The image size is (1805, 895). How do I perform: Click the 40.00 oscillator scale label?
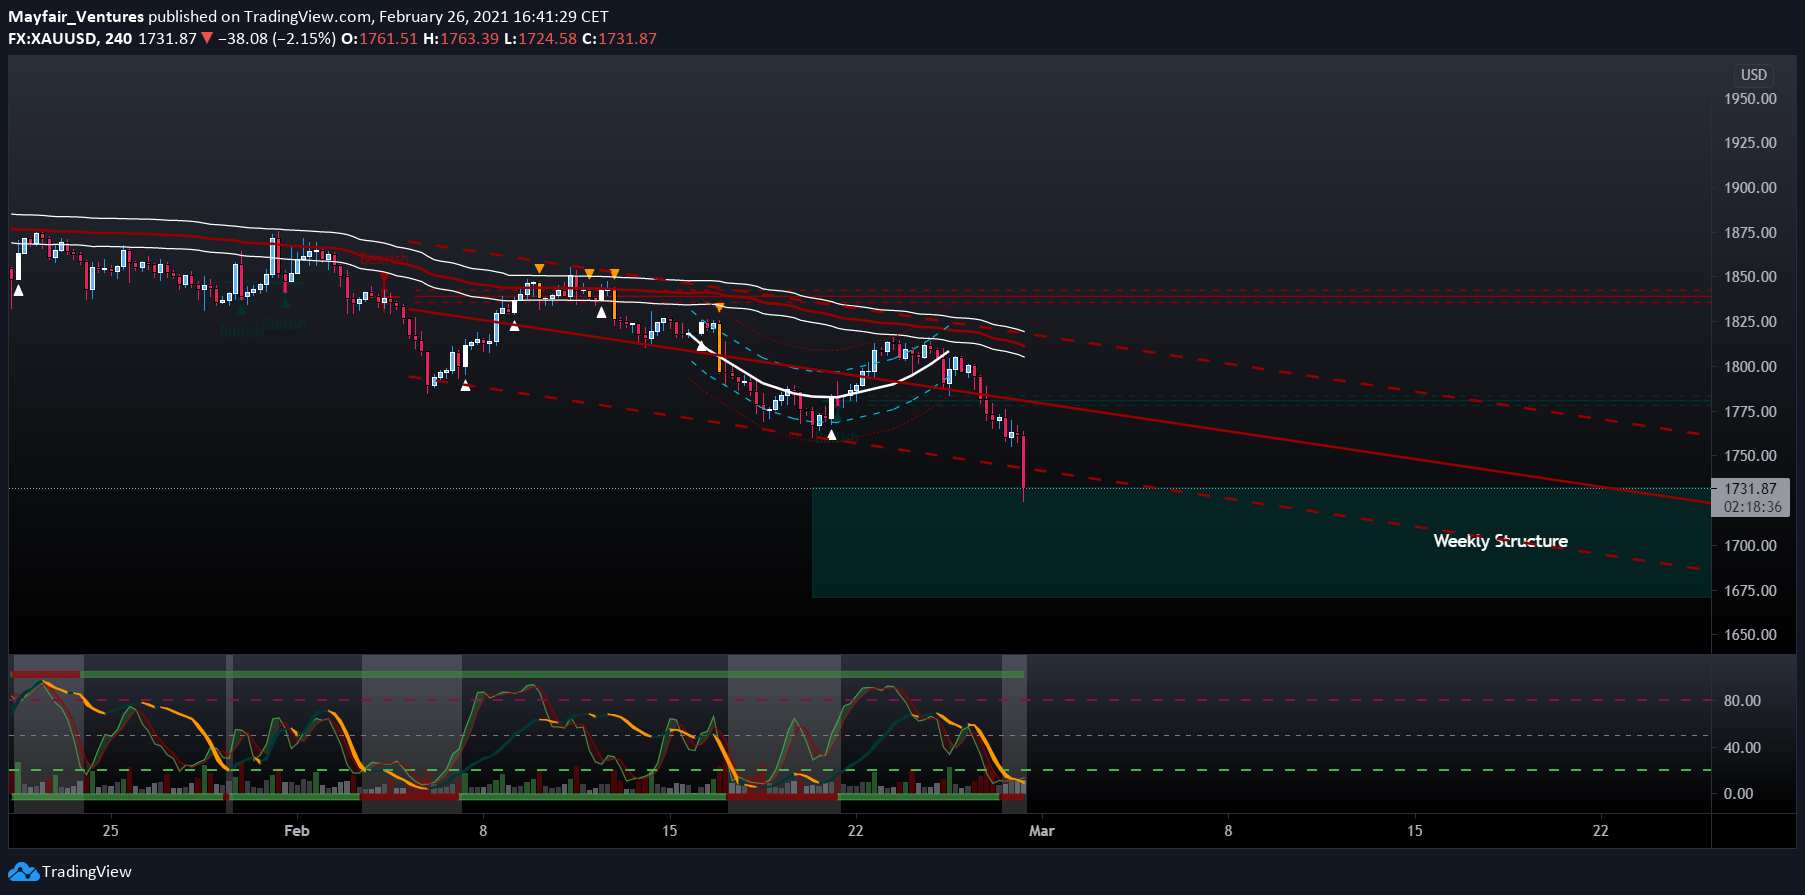(1742, 748)
